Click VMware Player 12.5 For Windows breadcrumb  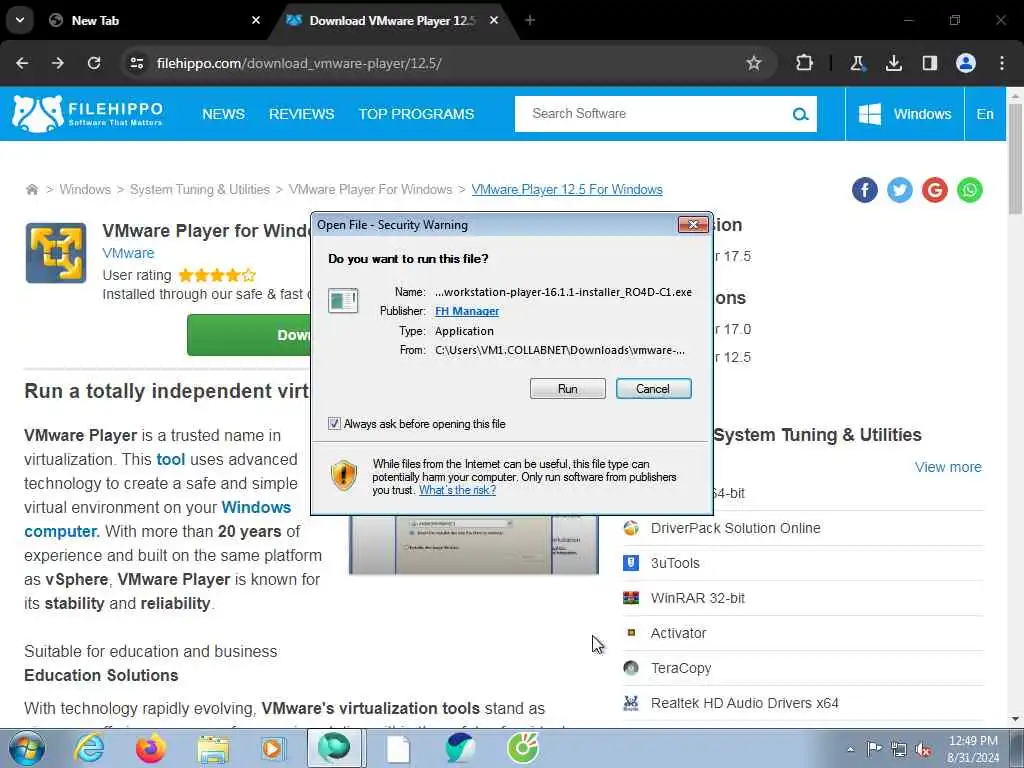tap(567, 189)
